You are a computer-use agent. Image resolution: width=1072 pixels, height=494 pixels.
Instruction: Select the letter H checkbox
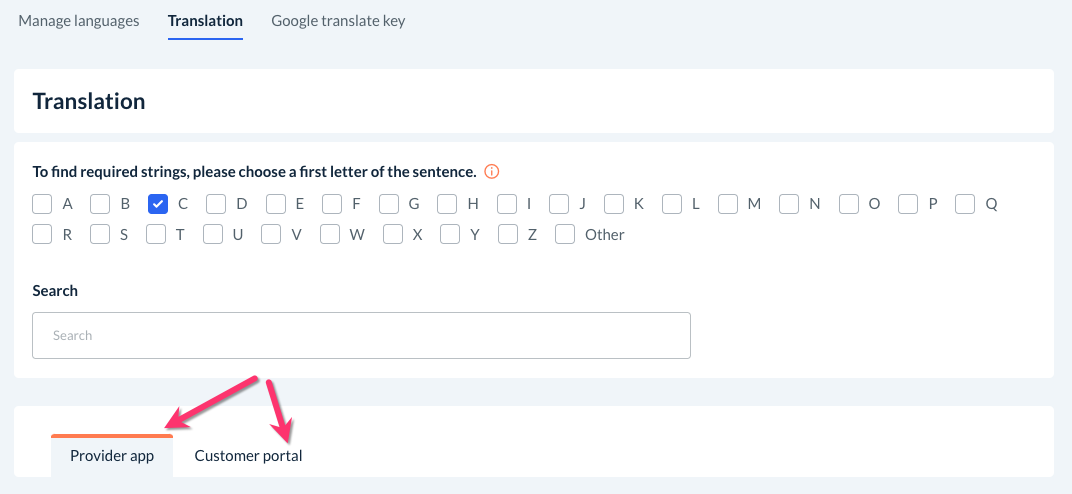448,204
